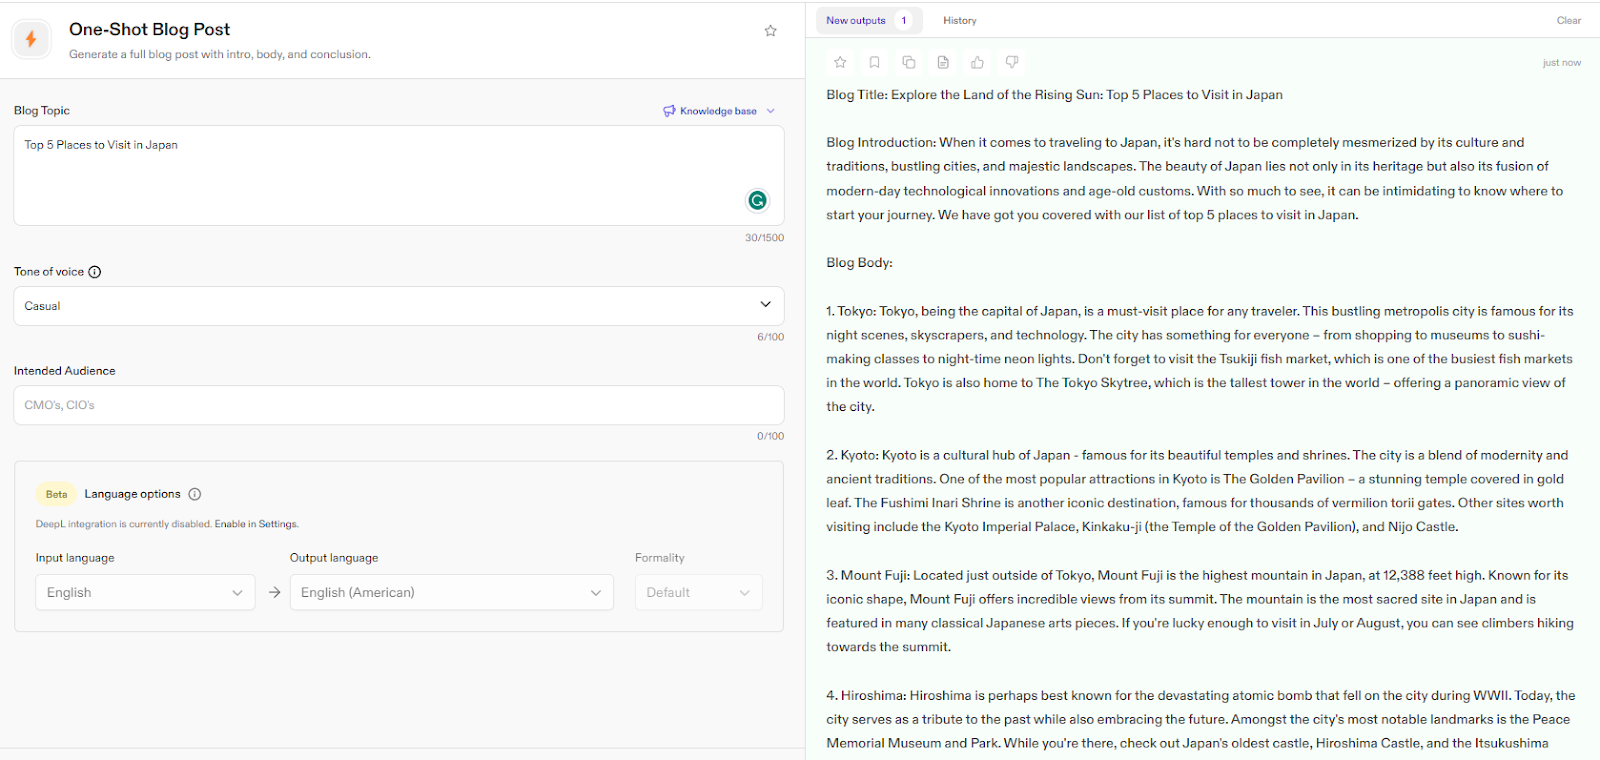
Task: Click the Knowledge base icon
Action: pyautogui.click(x=669, y=111)
